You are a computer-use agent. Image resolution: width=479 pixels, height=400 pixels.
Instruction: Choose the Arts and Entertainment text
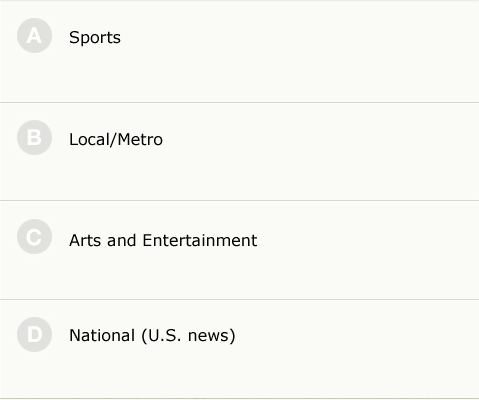[163, 240]
